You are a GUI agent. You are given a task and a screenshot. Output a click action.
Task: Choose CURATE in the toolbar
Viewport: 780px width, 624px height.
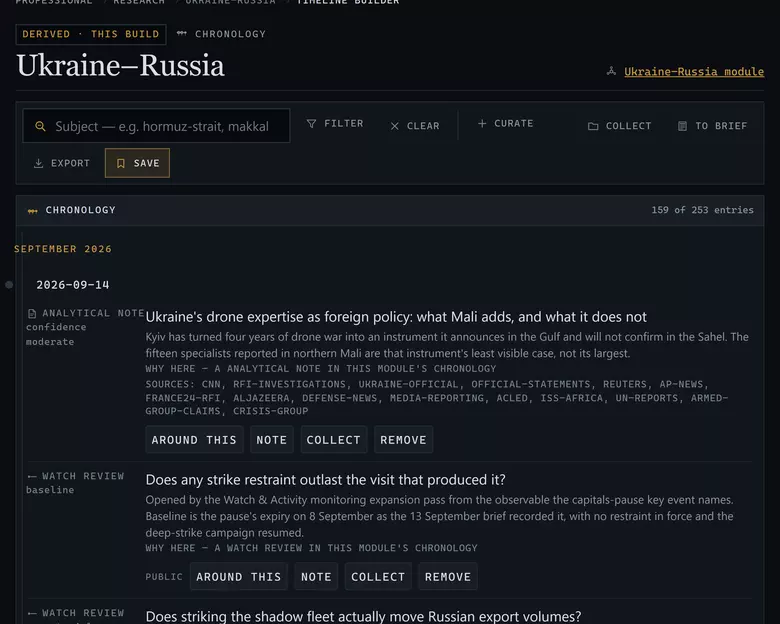point(505,123)
